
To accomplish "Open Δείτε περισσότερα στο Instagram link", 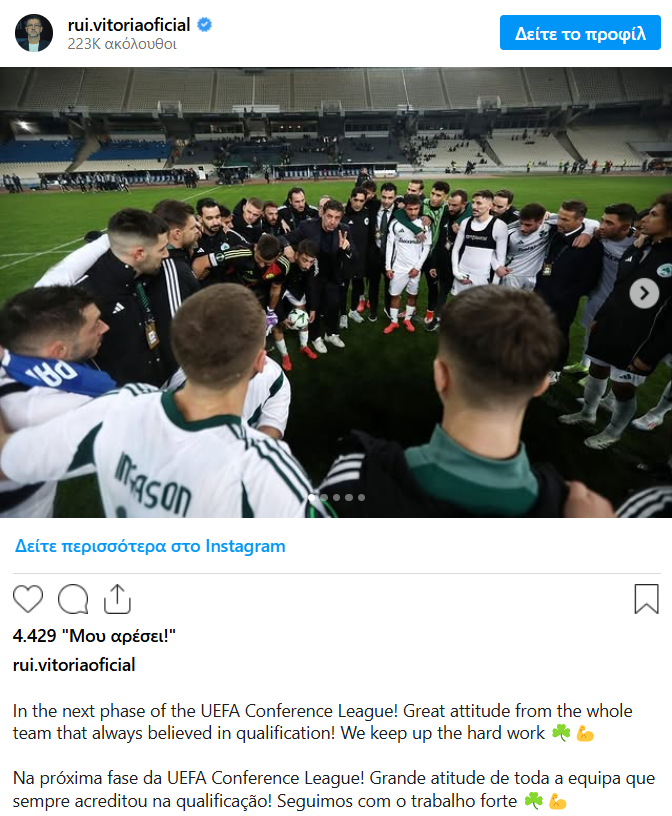I will click(150, 546).
